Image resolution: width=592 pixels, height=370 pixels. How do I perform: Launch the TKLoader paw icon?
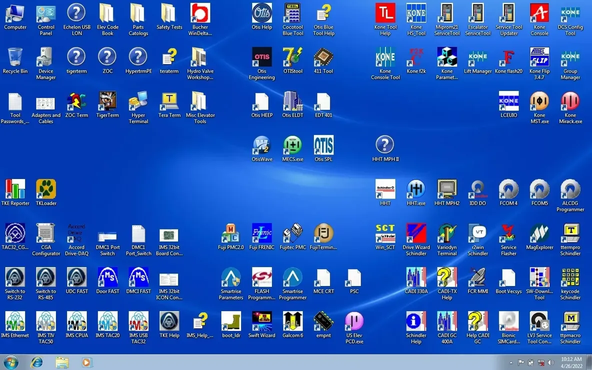click(x=46, y=192)
